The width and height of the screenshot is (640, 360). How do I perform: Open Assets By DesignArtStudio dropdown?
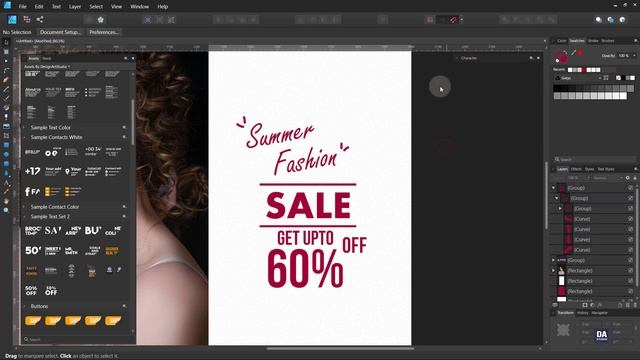click(47, 67)
